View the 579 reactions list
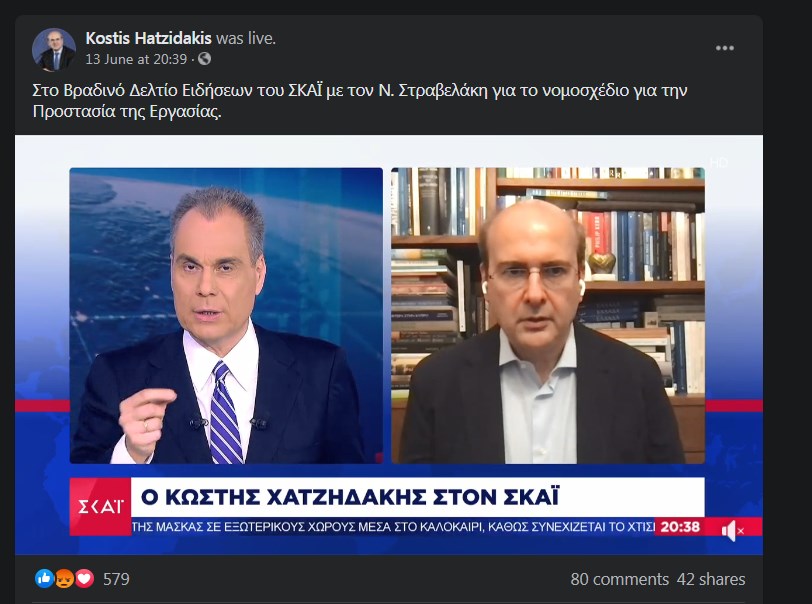The height and width of the screenshot is (604, 812). [x=116, y=579]
